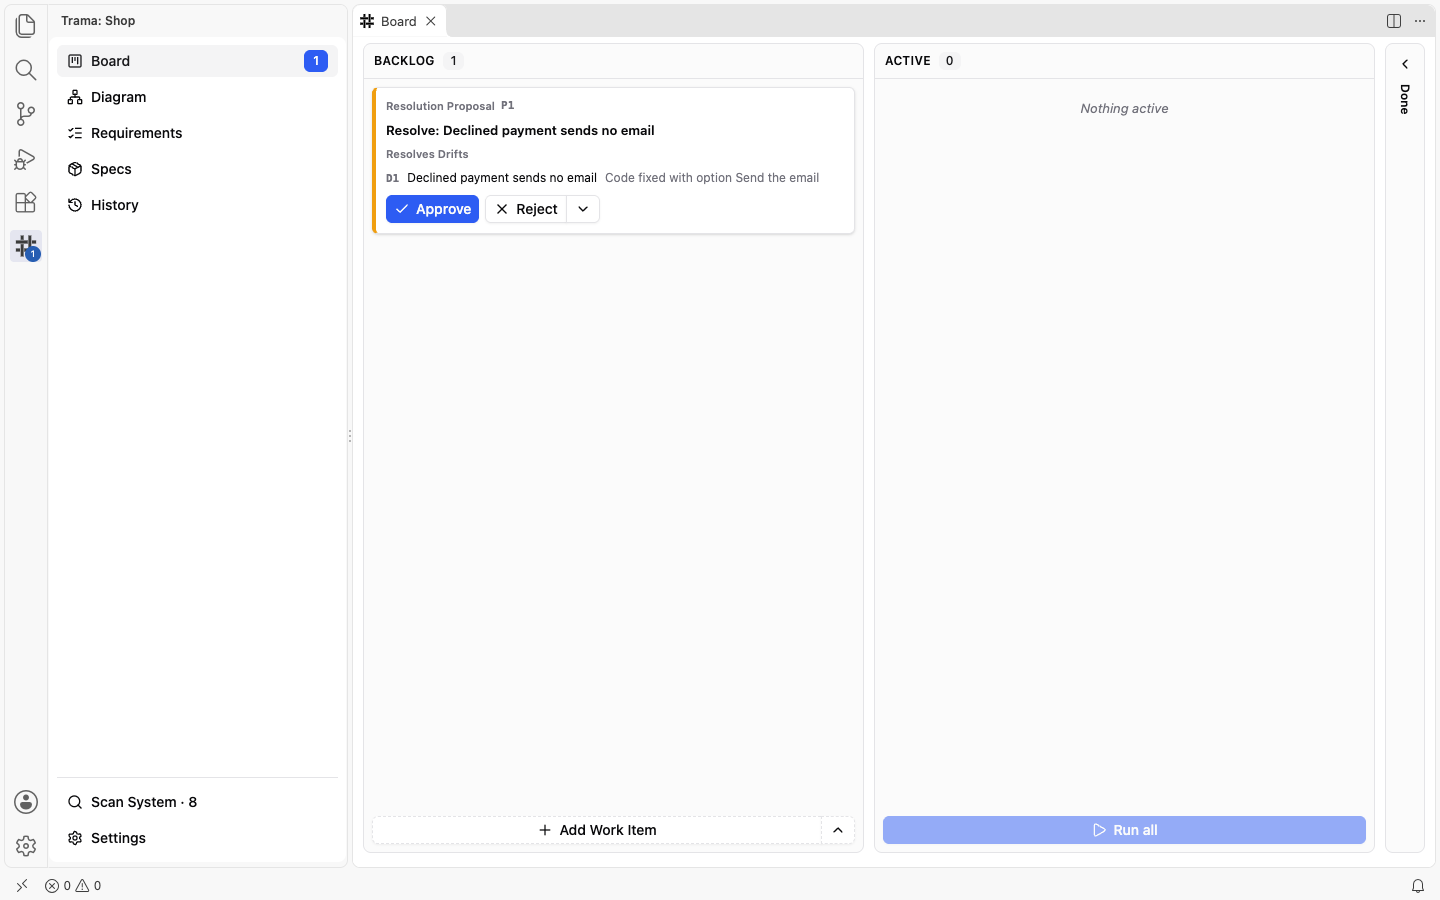Open Diagram view in sidebar
The height and width of the screenshot is (900, 1440).
[197, 97]
